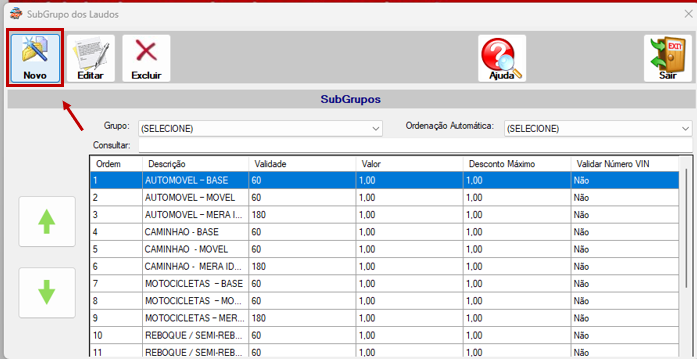
Task: Open the Ordenação Automática dropdown
Action: point(598,129)
